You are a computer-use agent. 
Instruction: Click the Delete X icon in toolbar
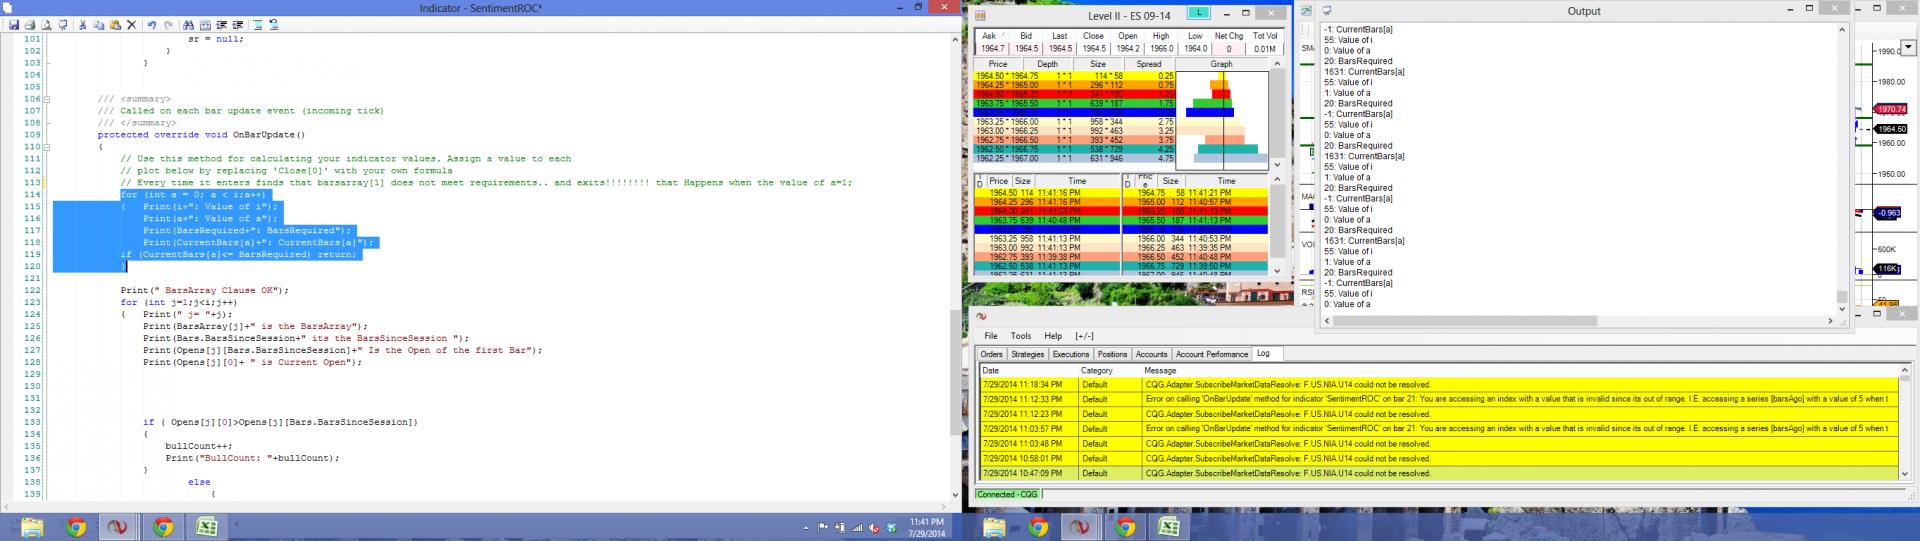coord(131,25)
